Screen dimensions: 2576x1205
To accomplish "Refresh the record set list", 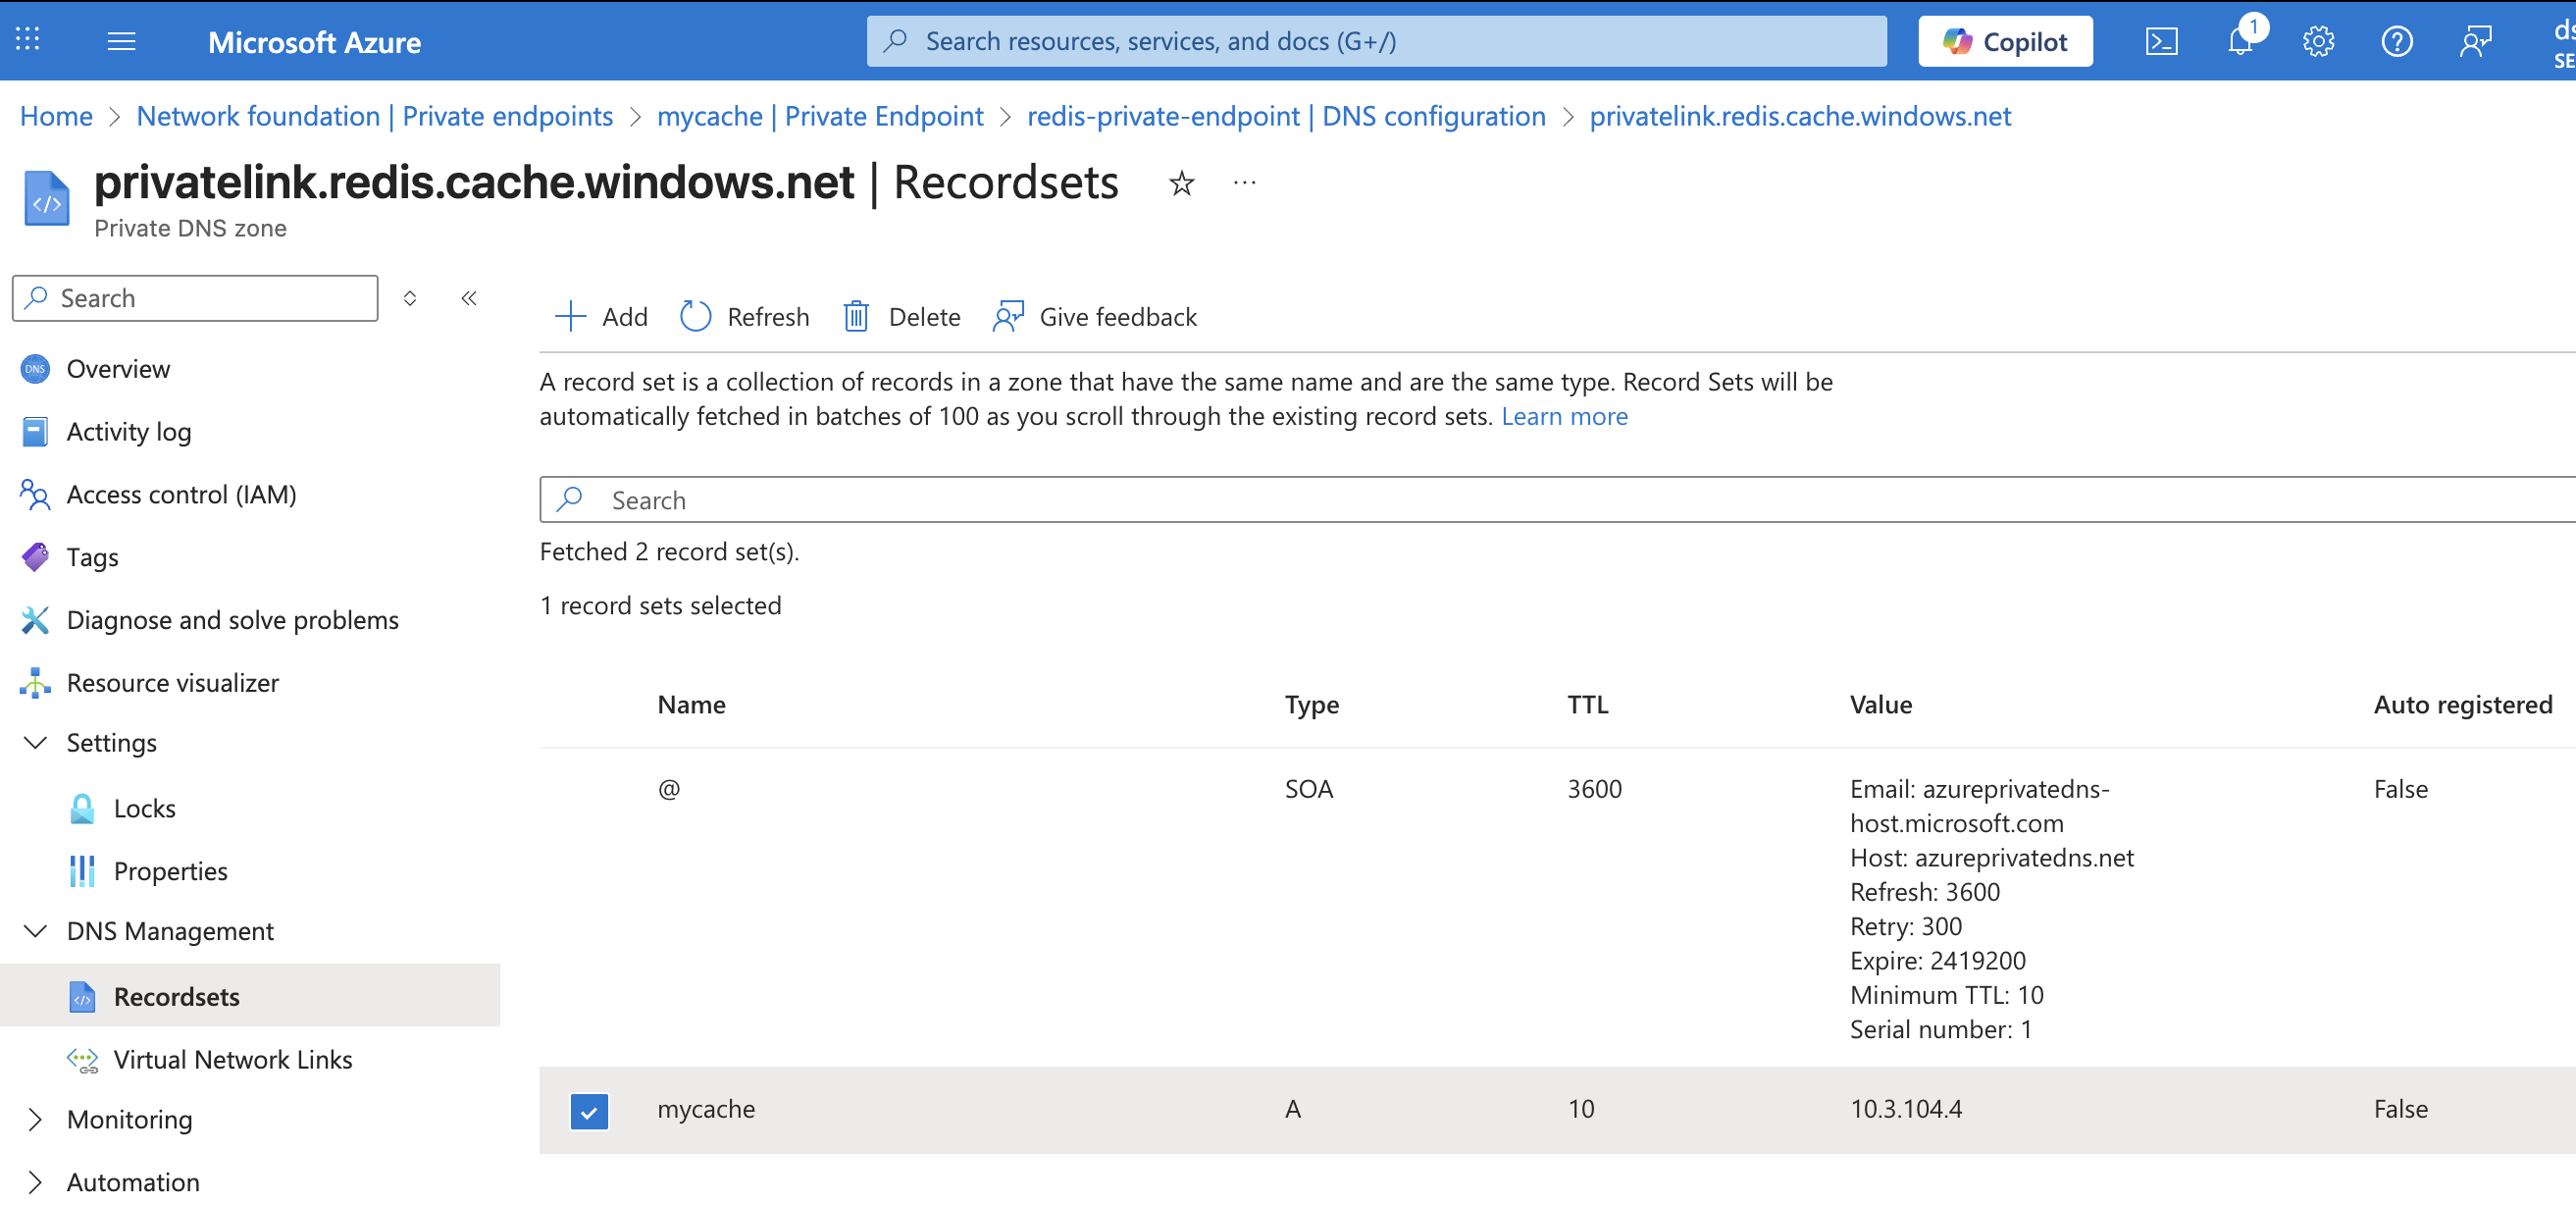I will (744, 316).
